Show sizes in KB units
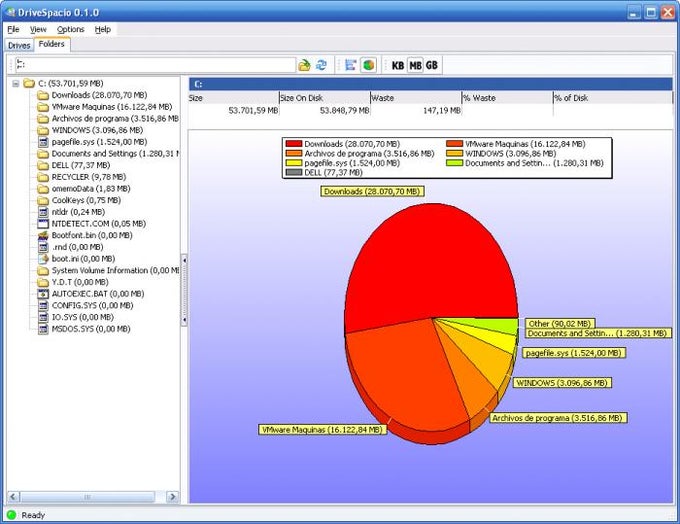Screen dimensions: 680x524 click(x=398, y=65)
